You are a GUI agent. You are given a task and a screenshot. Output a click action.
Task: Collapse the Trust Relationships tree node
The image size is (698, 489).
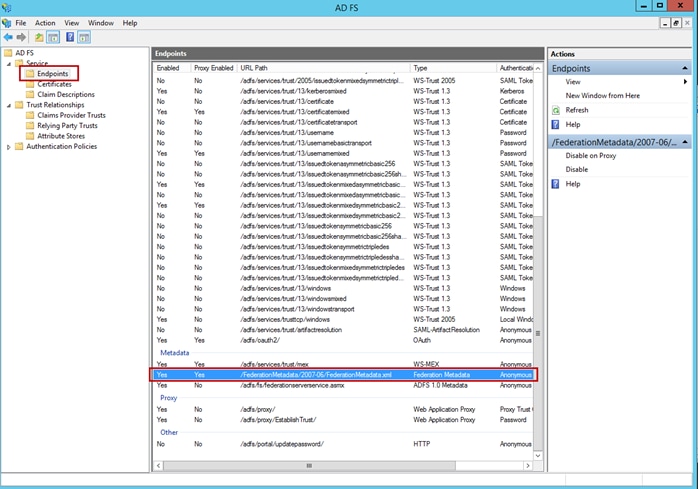point(8,105)
